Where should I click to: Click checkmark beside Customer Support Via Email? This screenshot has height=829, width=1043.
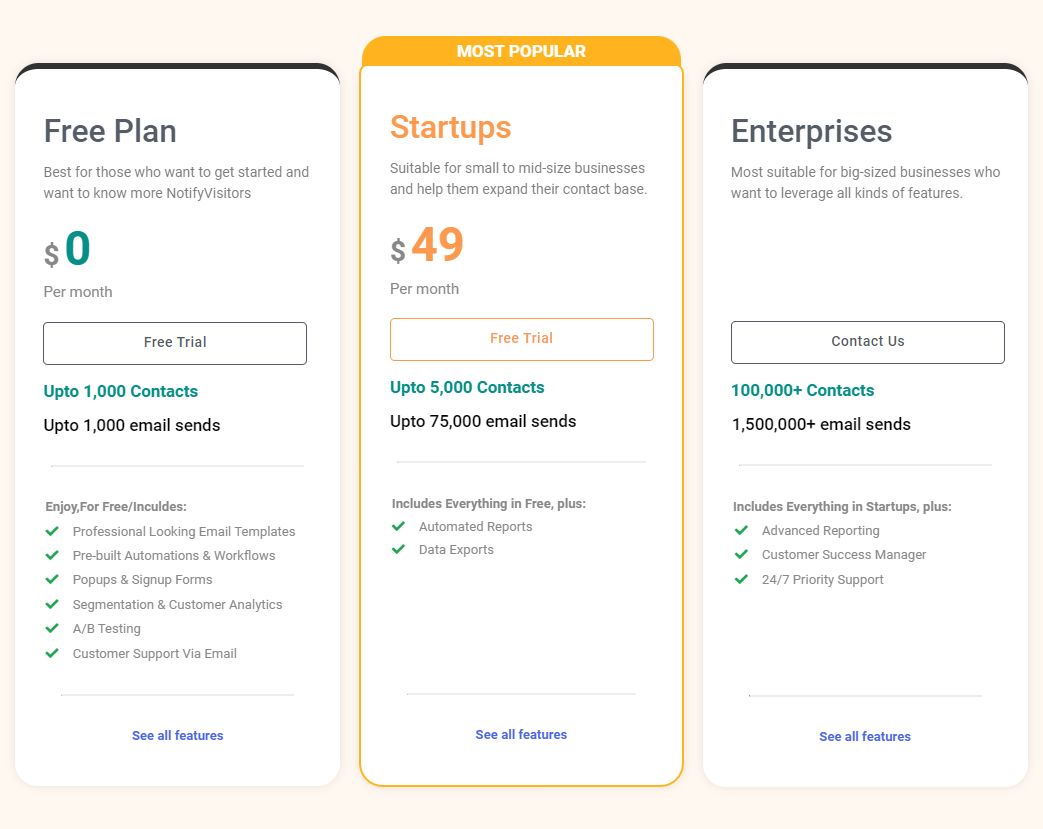tap(52, 653)
